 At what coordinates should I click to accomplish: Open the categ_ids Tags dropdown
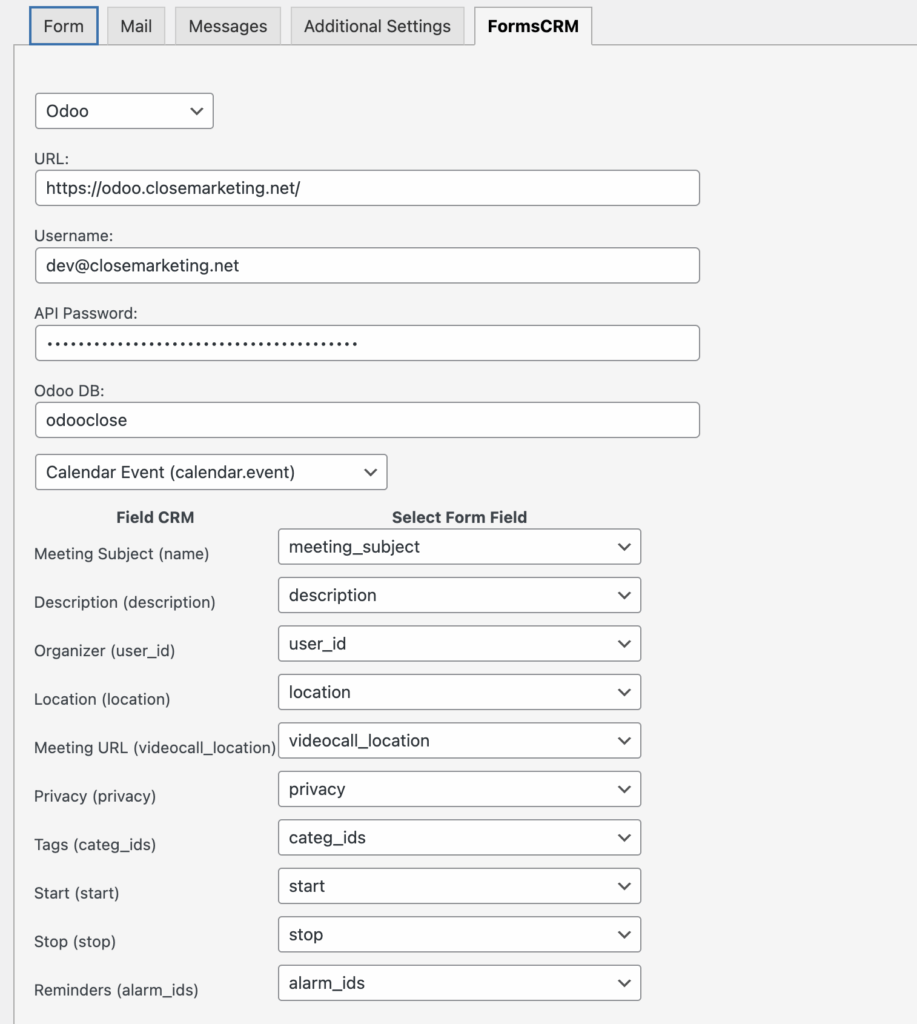[x=459, y=838]
